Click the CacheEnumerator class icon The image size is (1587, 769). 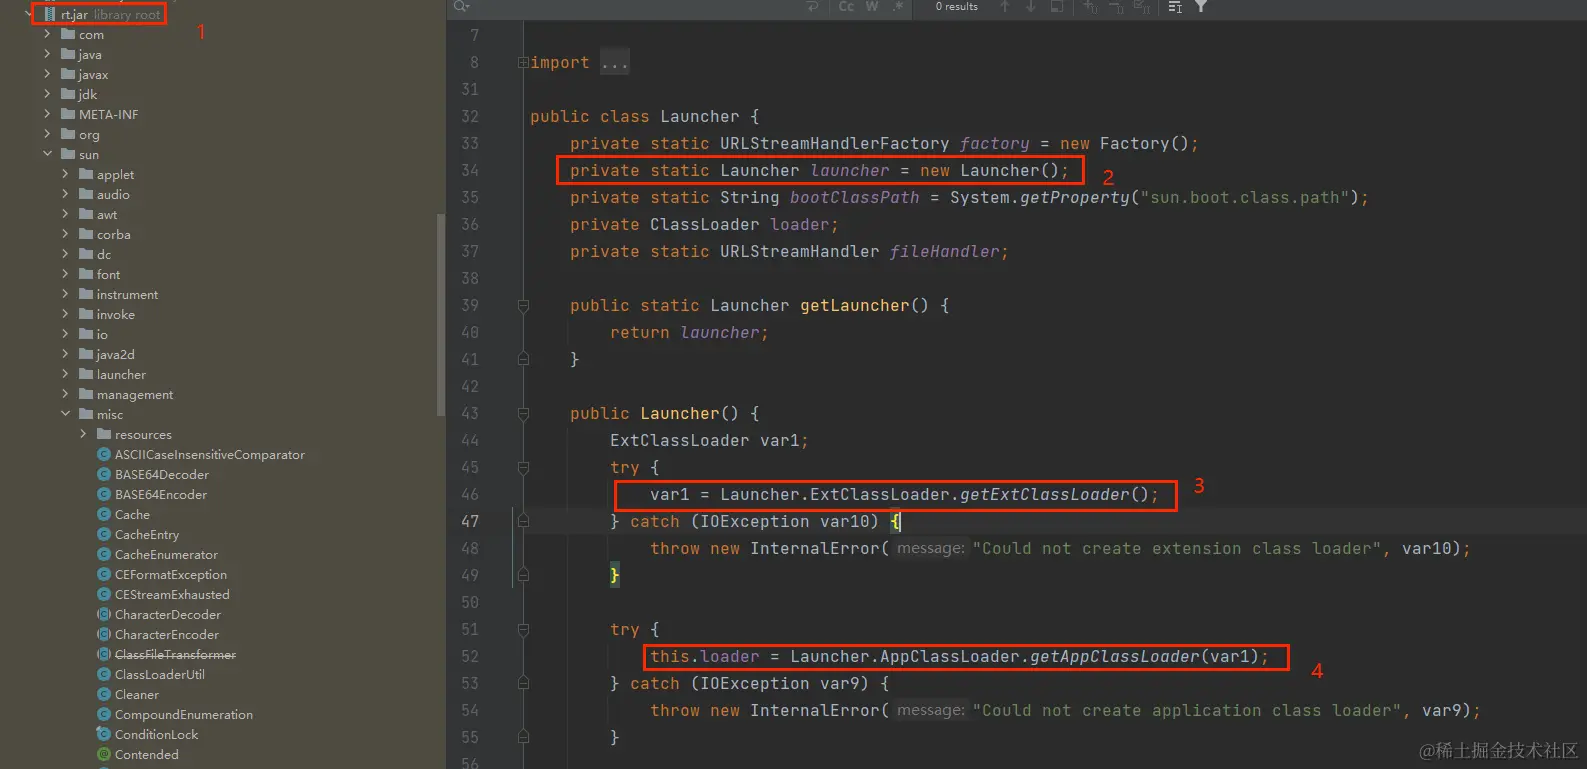tap(104, 554)
